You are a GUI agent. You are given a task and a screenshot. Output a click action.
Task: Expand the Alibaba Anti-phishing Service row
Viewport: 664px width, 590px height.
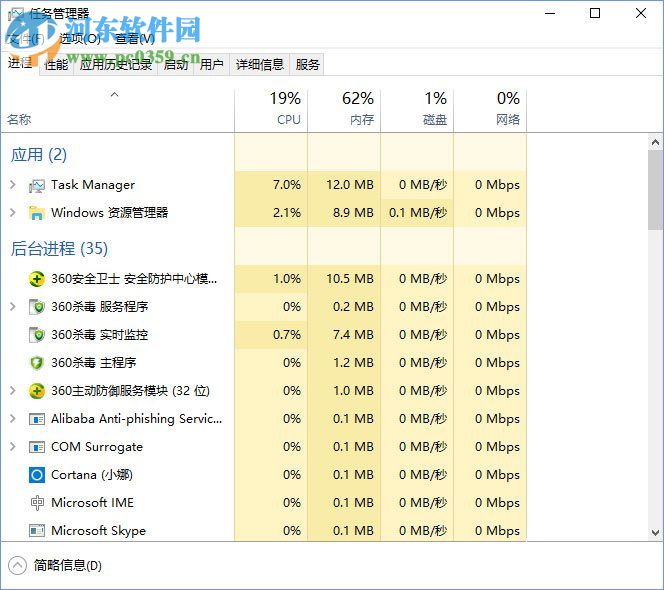(x=13, y=419)
